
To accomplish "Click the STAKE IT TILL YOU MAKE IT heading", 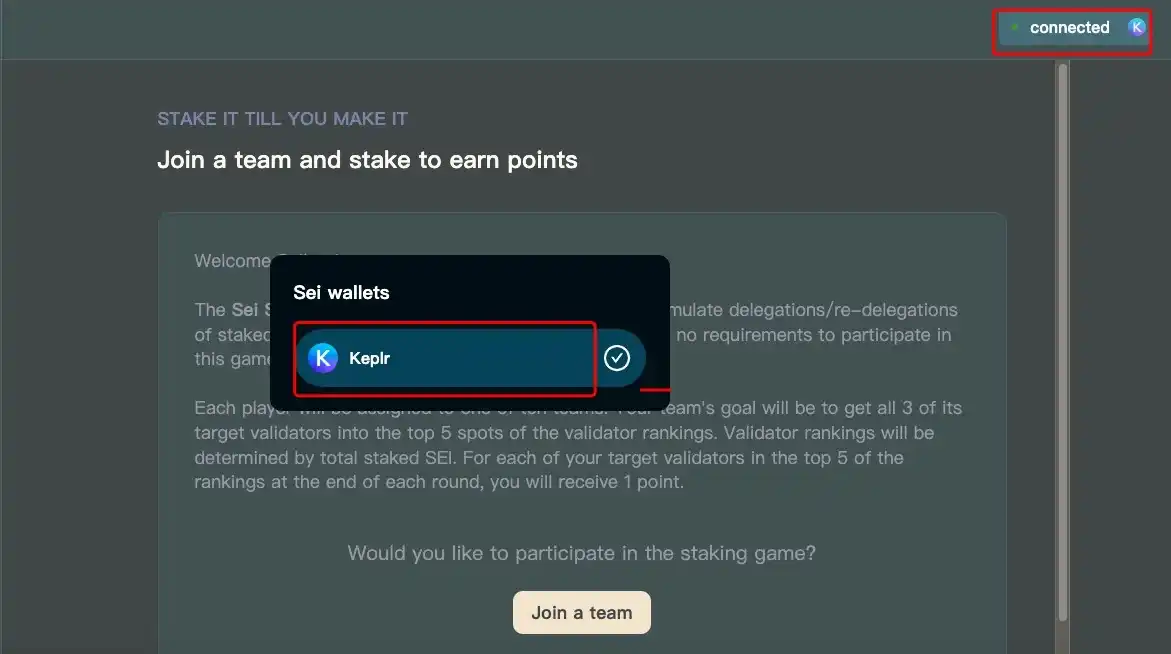I will [x=282, y=119].
